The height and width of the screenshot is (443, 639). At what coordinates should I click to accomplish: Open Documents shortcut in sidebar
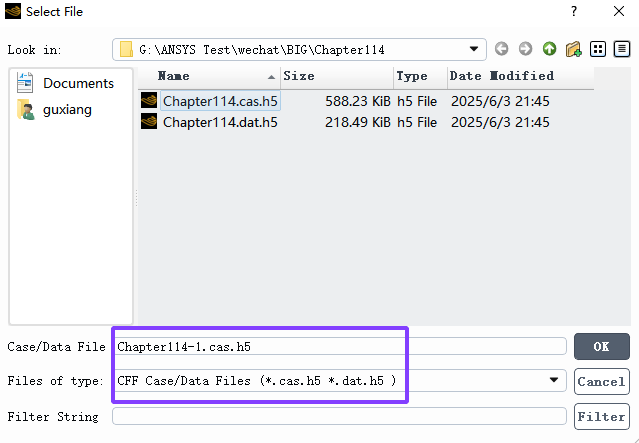(x=65, y=83)
